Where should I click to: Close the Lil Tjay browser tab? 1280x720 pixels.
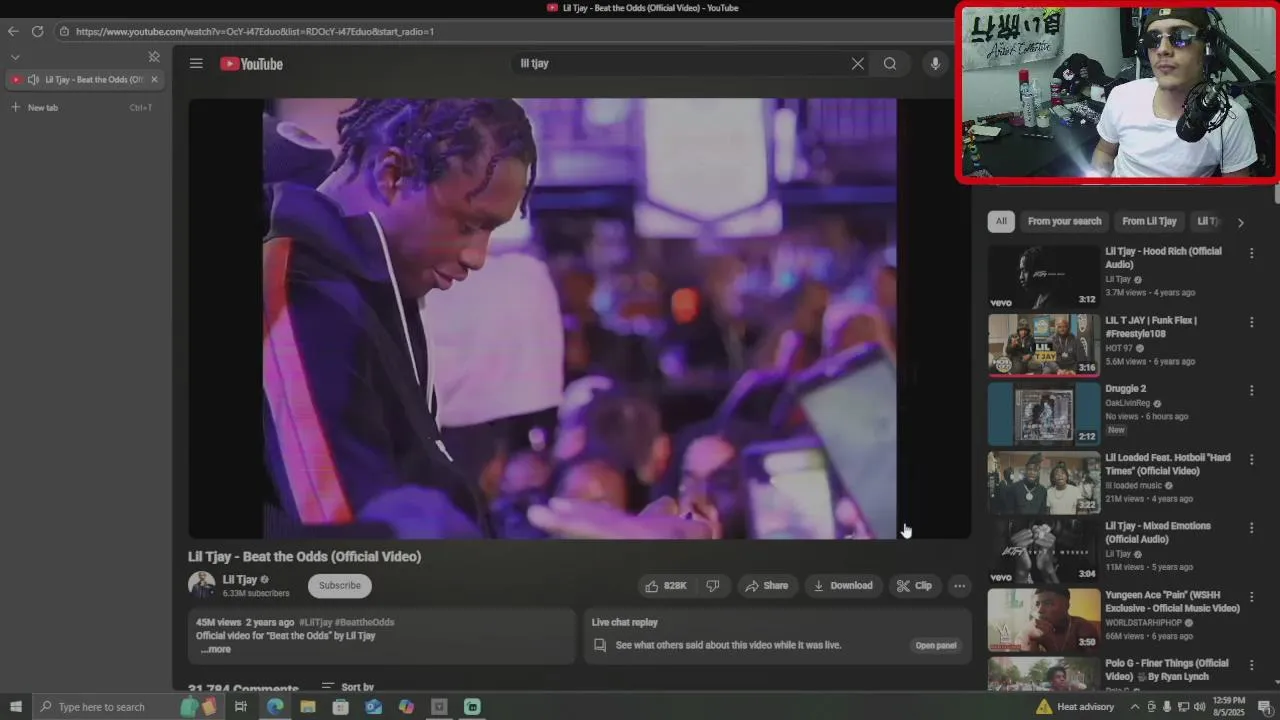click(x=154, y=79)
